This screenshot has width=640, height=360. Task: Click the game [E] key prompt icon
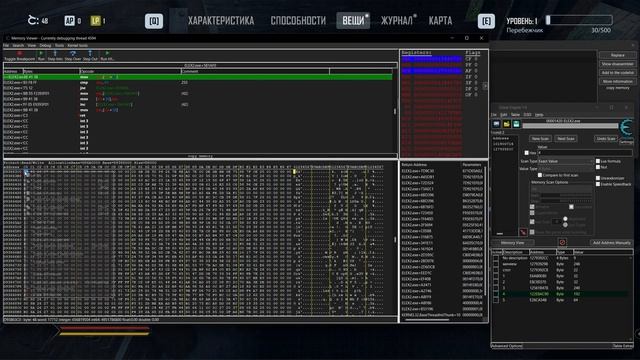point(486,21)
